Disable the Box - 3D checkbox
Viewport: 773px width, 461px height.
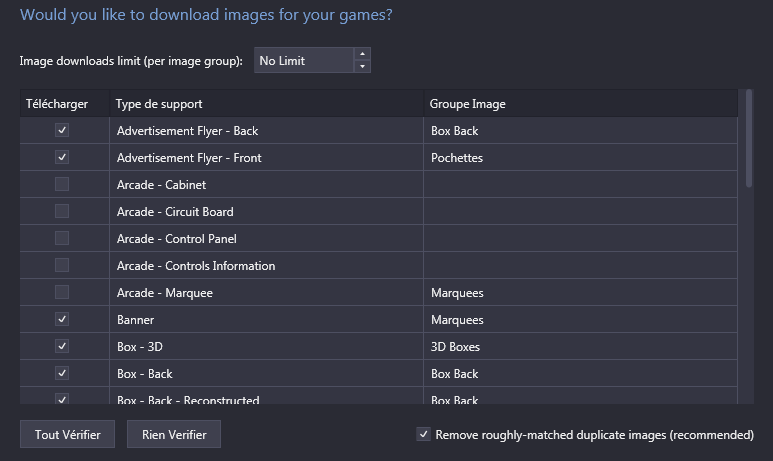[62, 346]
